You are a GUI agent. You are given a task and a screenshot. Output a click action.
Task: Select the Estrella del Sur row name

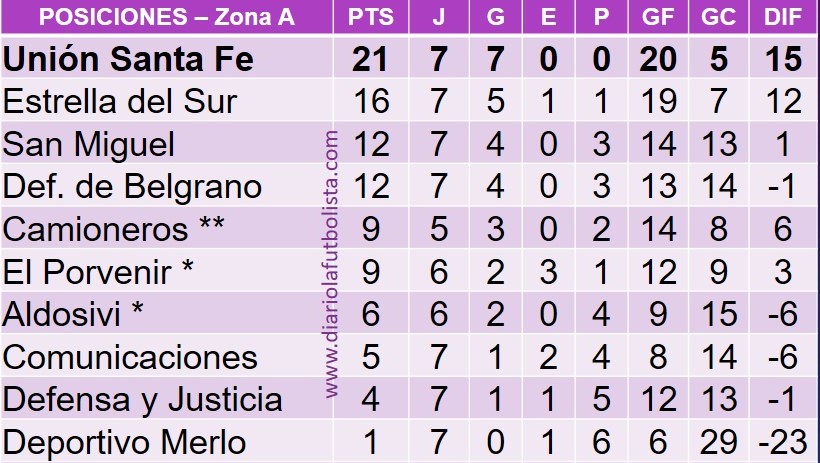[120, 101]
